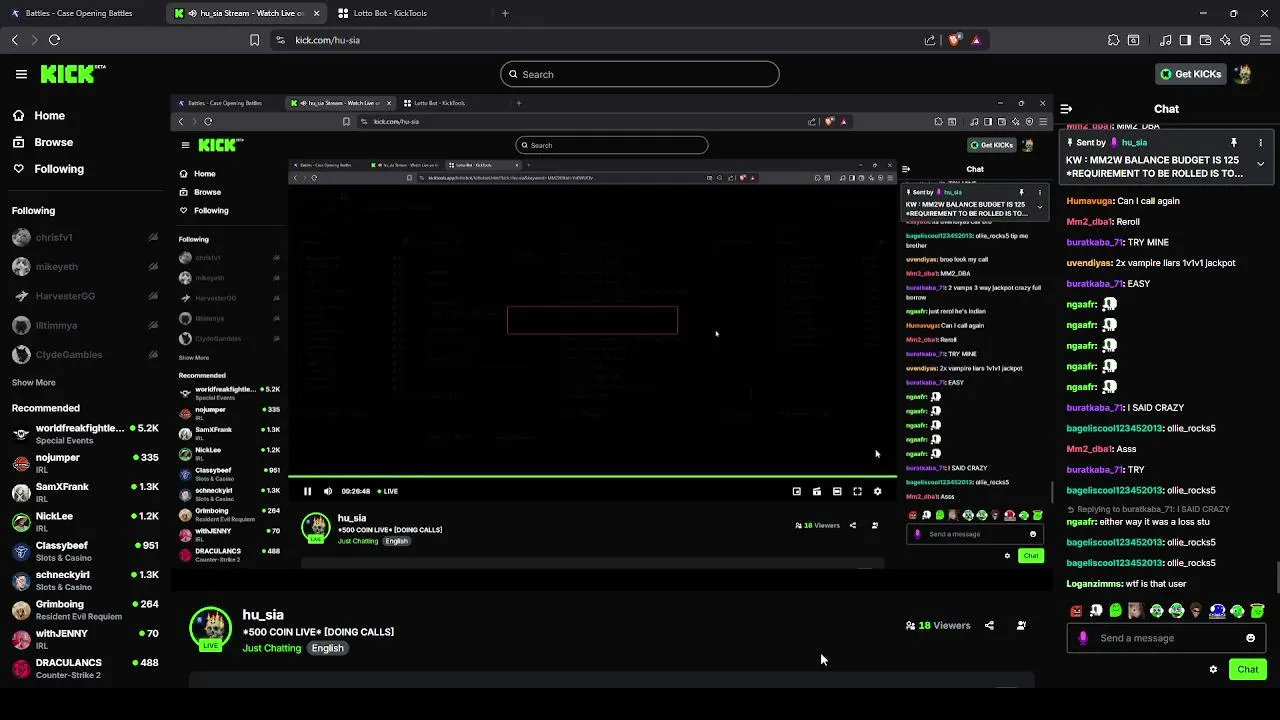Click the Just Chatting category link
Image resolution: width=1280 pixels, height=720 pixels.
pos(271,648)
